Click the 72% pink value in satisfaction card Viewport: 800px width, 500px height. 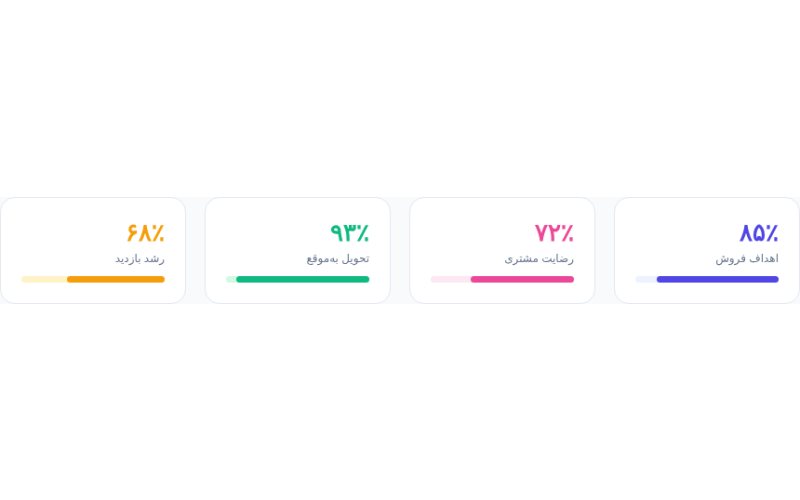click(554, 233)
